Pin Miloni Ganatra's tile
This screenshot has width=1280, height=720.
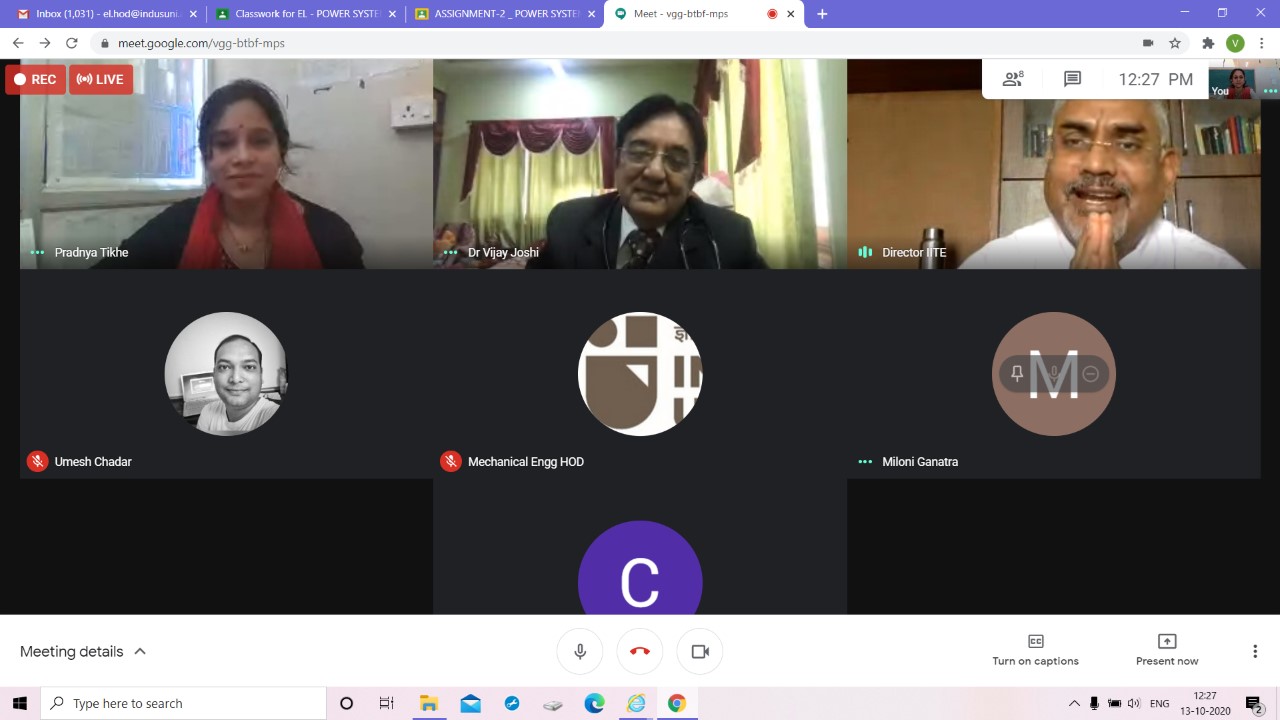pos(1017,373)
